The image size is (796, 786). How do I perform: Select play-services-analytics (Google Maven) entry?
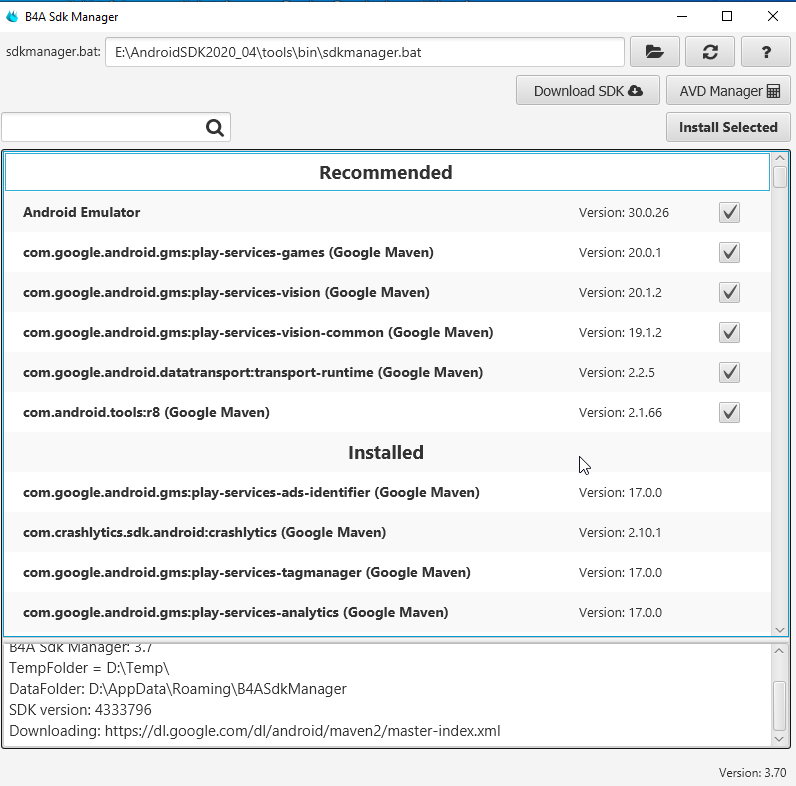[x=236, y=612]
